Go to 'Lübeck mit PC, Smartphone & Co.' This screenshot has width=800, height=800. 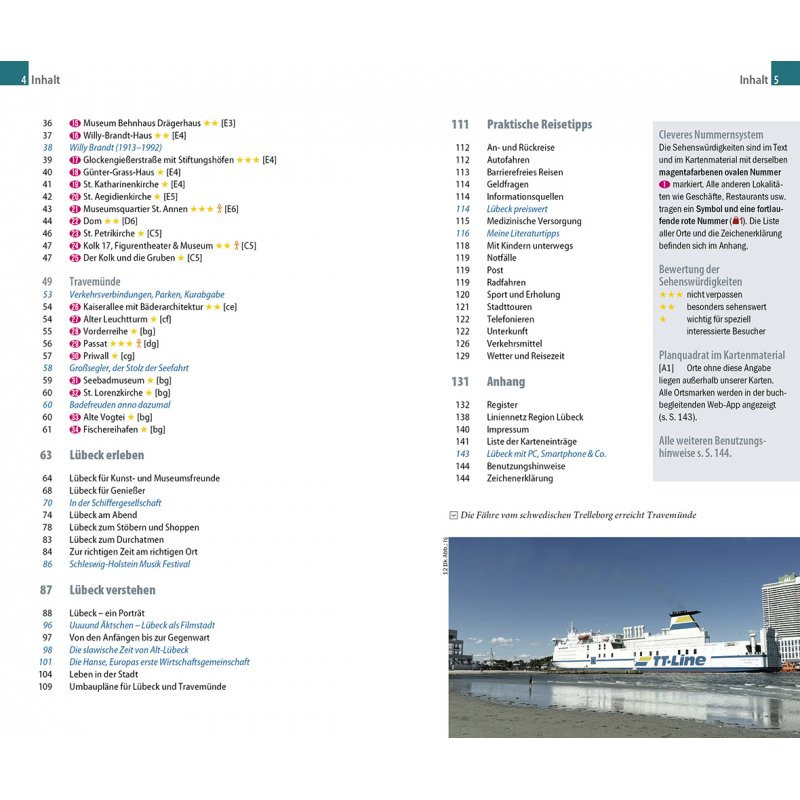(x=546, y=453)
